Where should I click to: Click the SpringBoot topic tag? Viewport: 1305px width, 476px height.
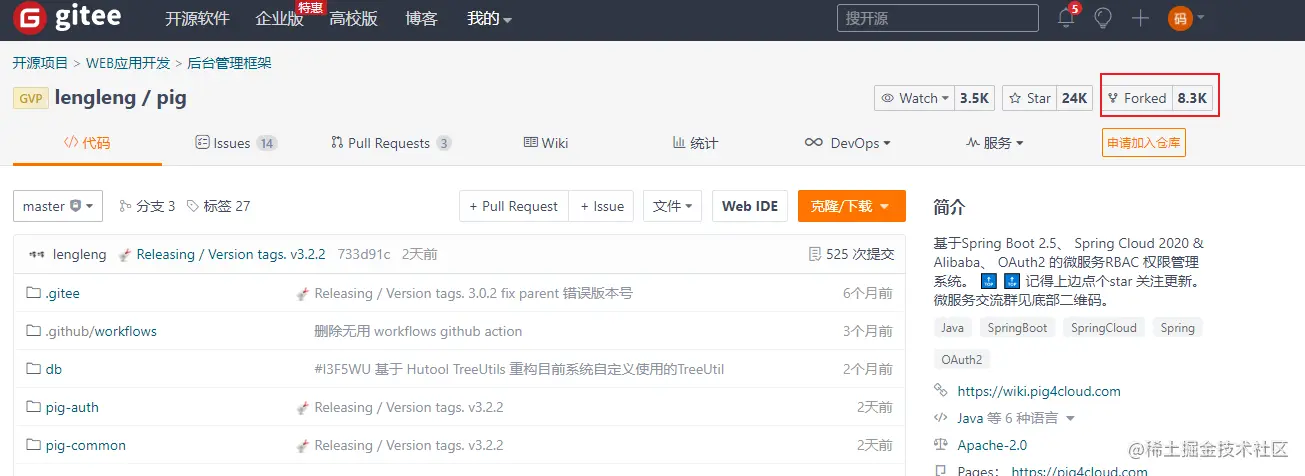pos(1017,328)
